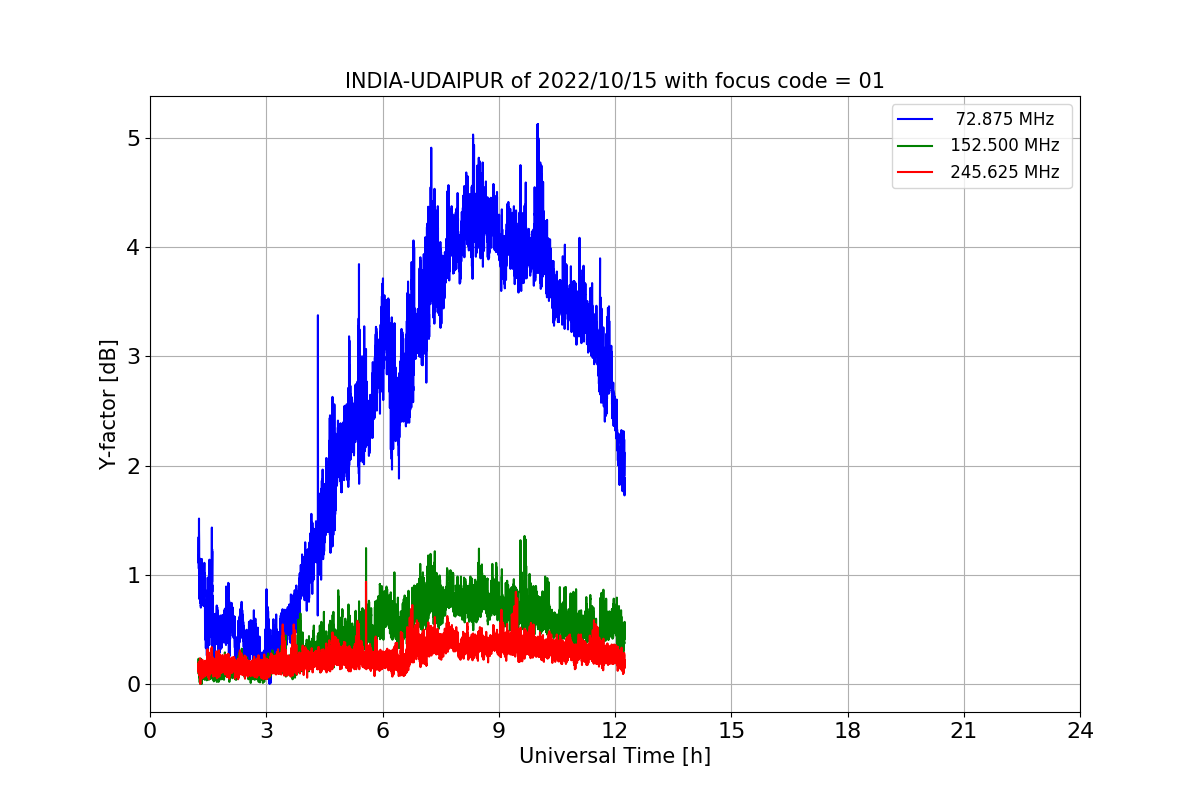1200x800 pixels.
Task: Select the '245.625 MHz' legend label
Action: point(1005,172)
